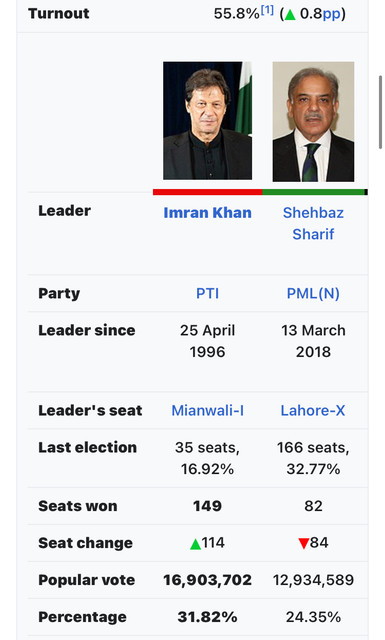Screen dimensions: 385x640
Task: Follow the PTI party link
Action: tap(207, 293)
